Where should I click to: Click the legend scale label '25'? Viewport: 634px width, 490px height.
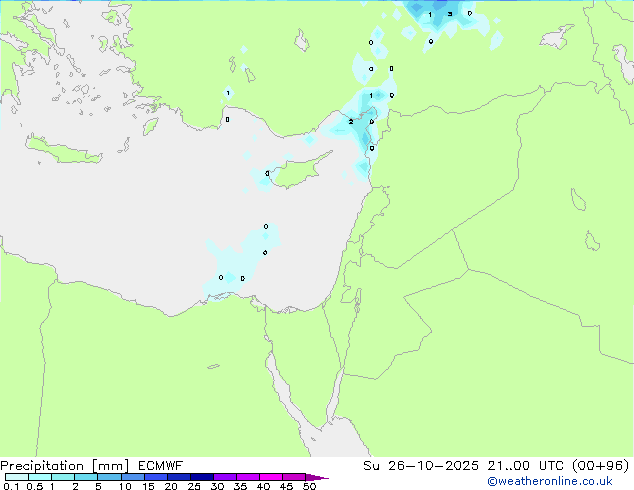194,486
